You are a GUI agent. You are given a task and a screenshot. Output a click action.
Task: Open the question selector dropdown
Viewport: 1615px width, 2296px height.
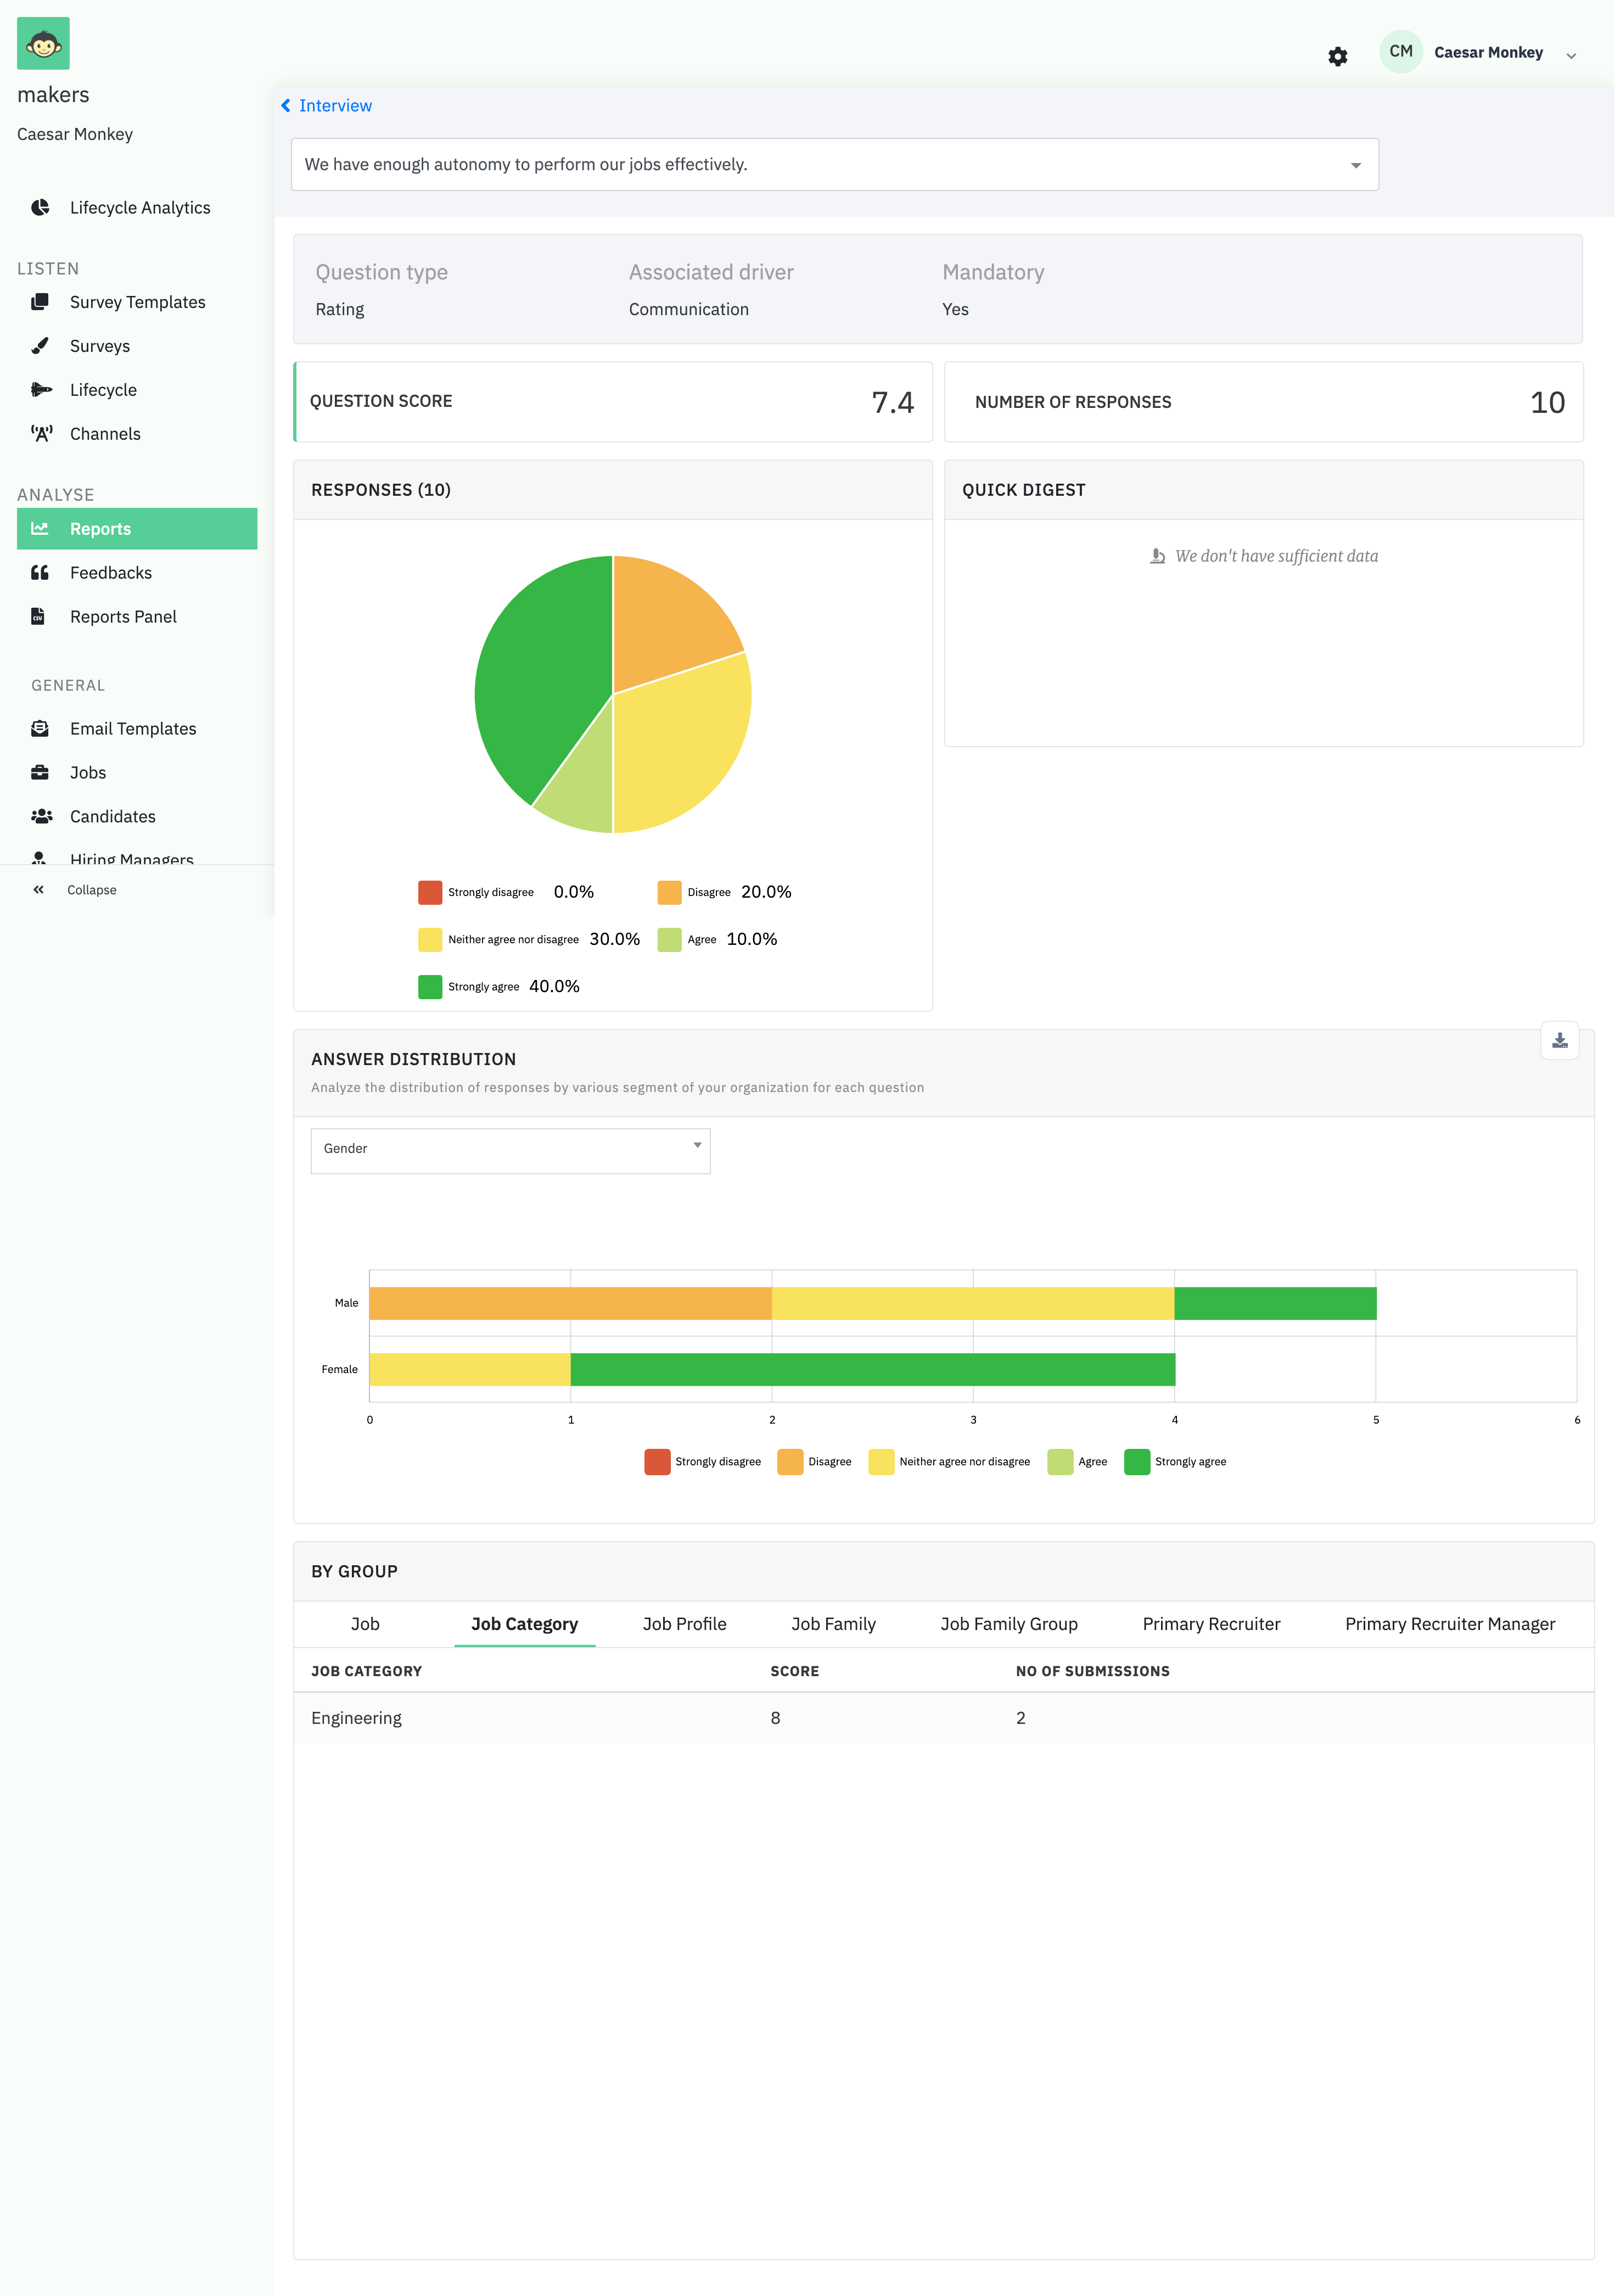pyautogui.click(x=834, y=164)
